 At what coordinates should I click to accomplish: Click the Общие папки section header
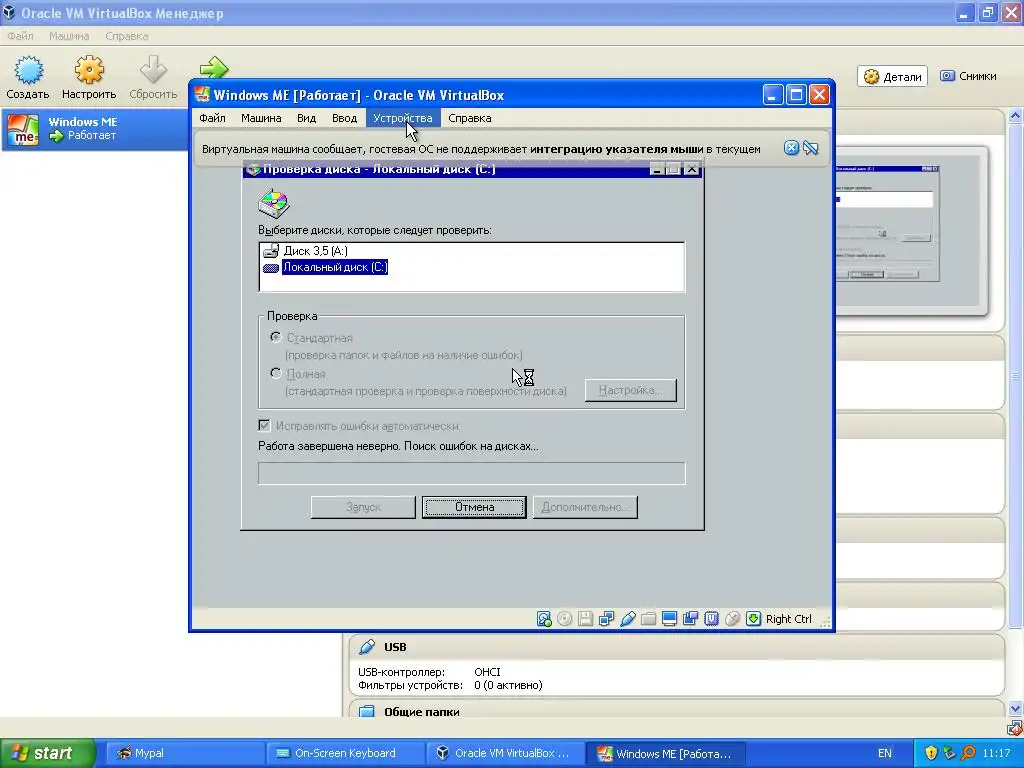coord(676,711)
